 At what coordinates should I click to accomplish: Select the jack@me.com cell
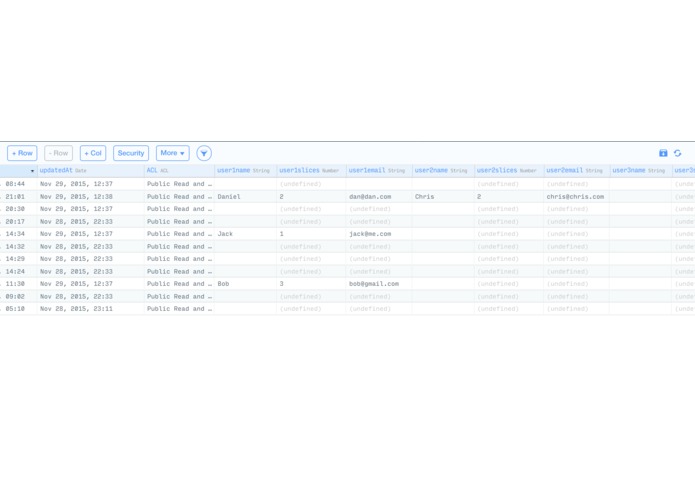click(379, 234)
